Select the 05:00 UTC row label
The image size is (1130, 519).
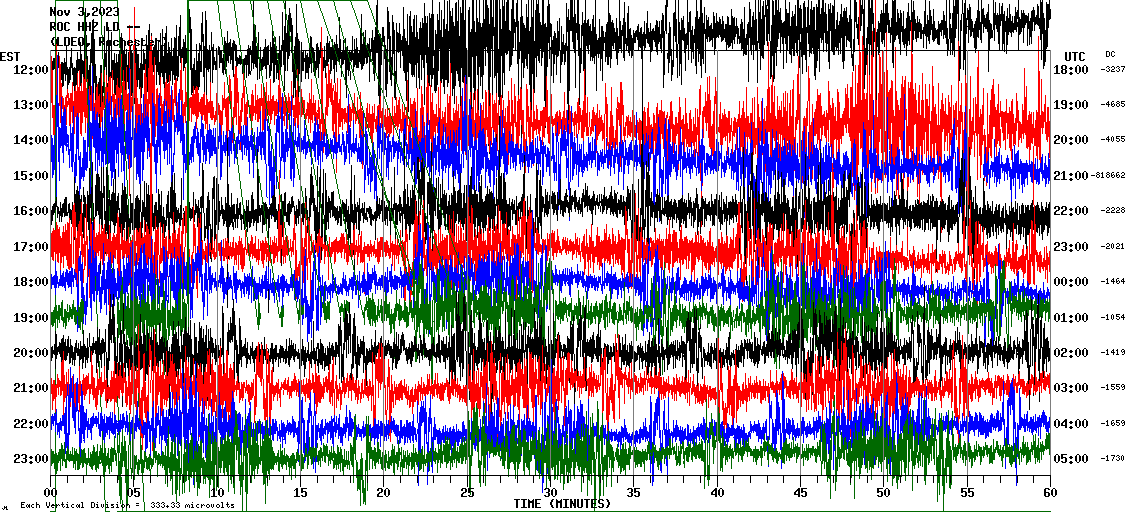pos(1070,458)
